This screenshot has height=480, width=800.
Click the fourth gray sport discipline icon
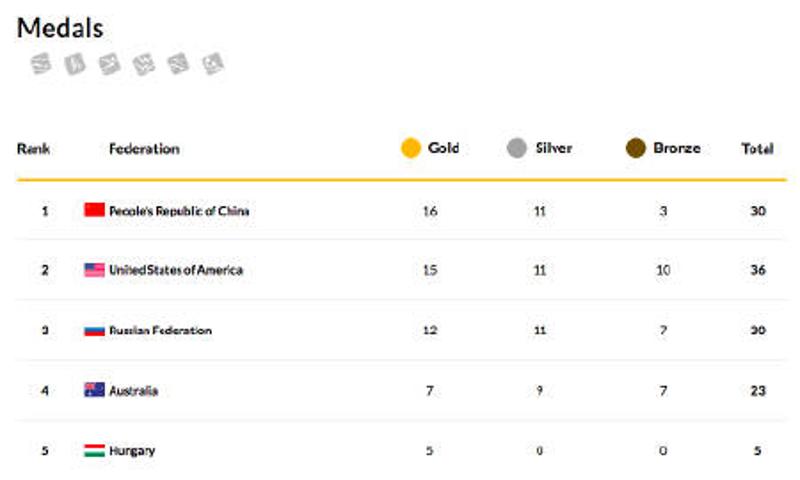[144, 64]
